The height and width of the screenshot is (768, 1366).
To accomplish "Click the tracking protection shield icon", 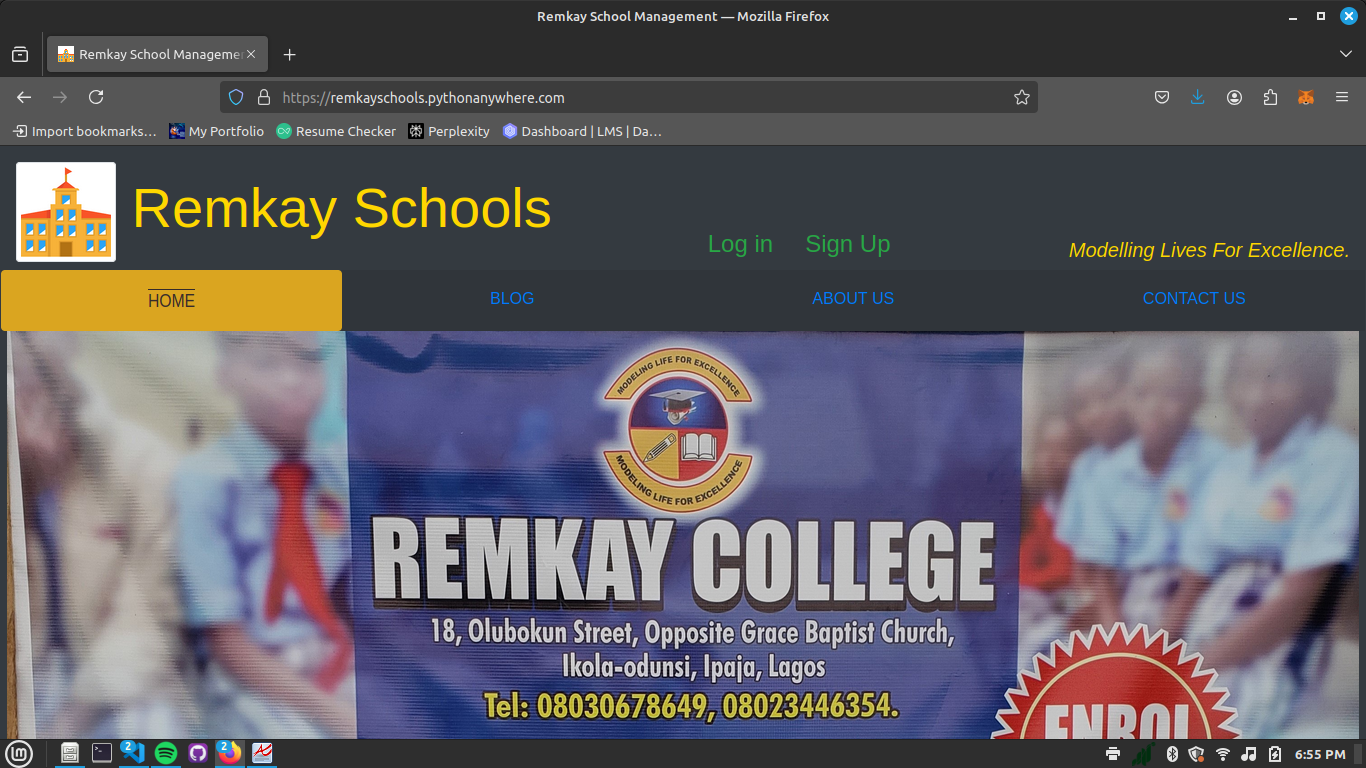I will pyautogui.click(x=236, y=97).
